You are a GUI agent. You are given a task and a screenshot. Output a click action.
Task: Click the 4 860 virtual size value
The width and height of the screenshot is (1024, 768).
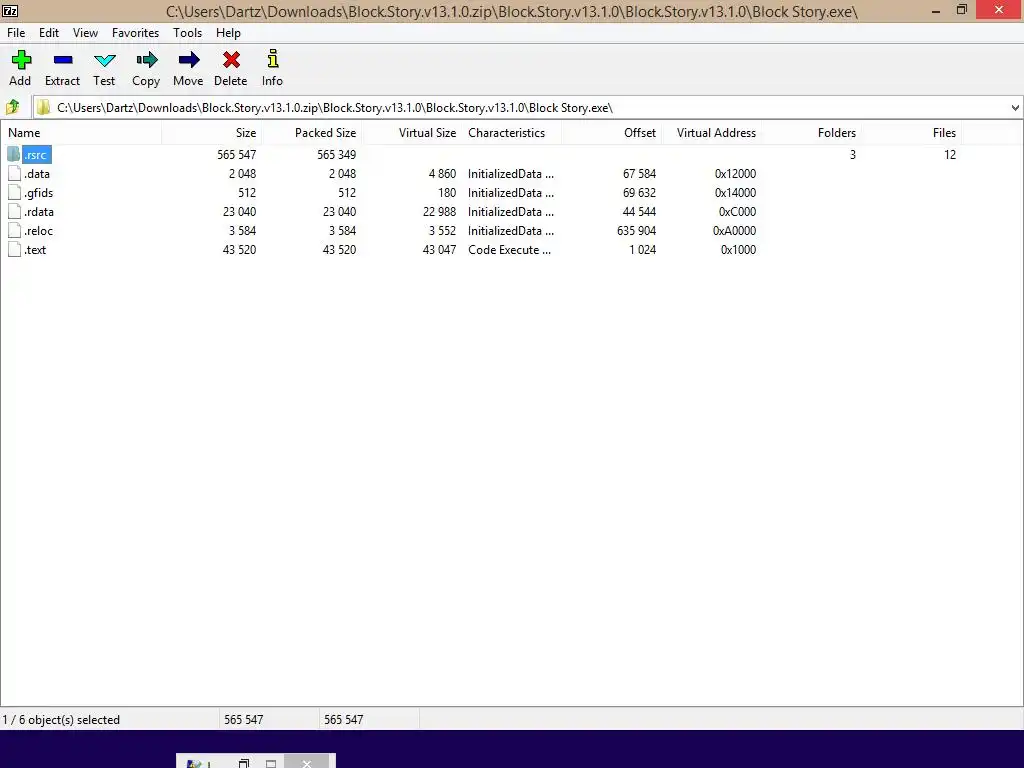pos(442,174)
